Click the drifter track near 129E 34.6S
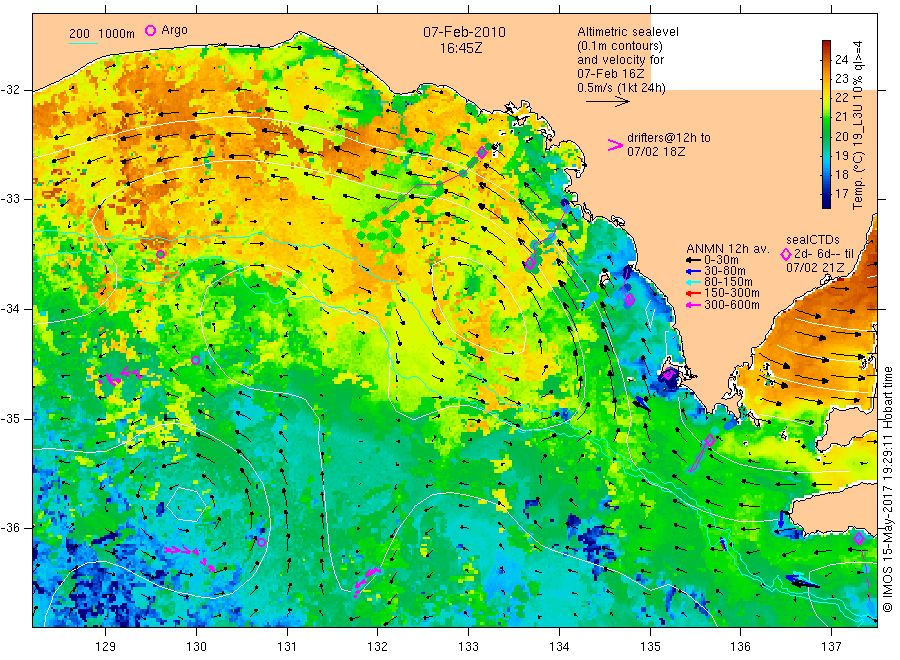Screen dimensions: 900x660 pos(119,378)
